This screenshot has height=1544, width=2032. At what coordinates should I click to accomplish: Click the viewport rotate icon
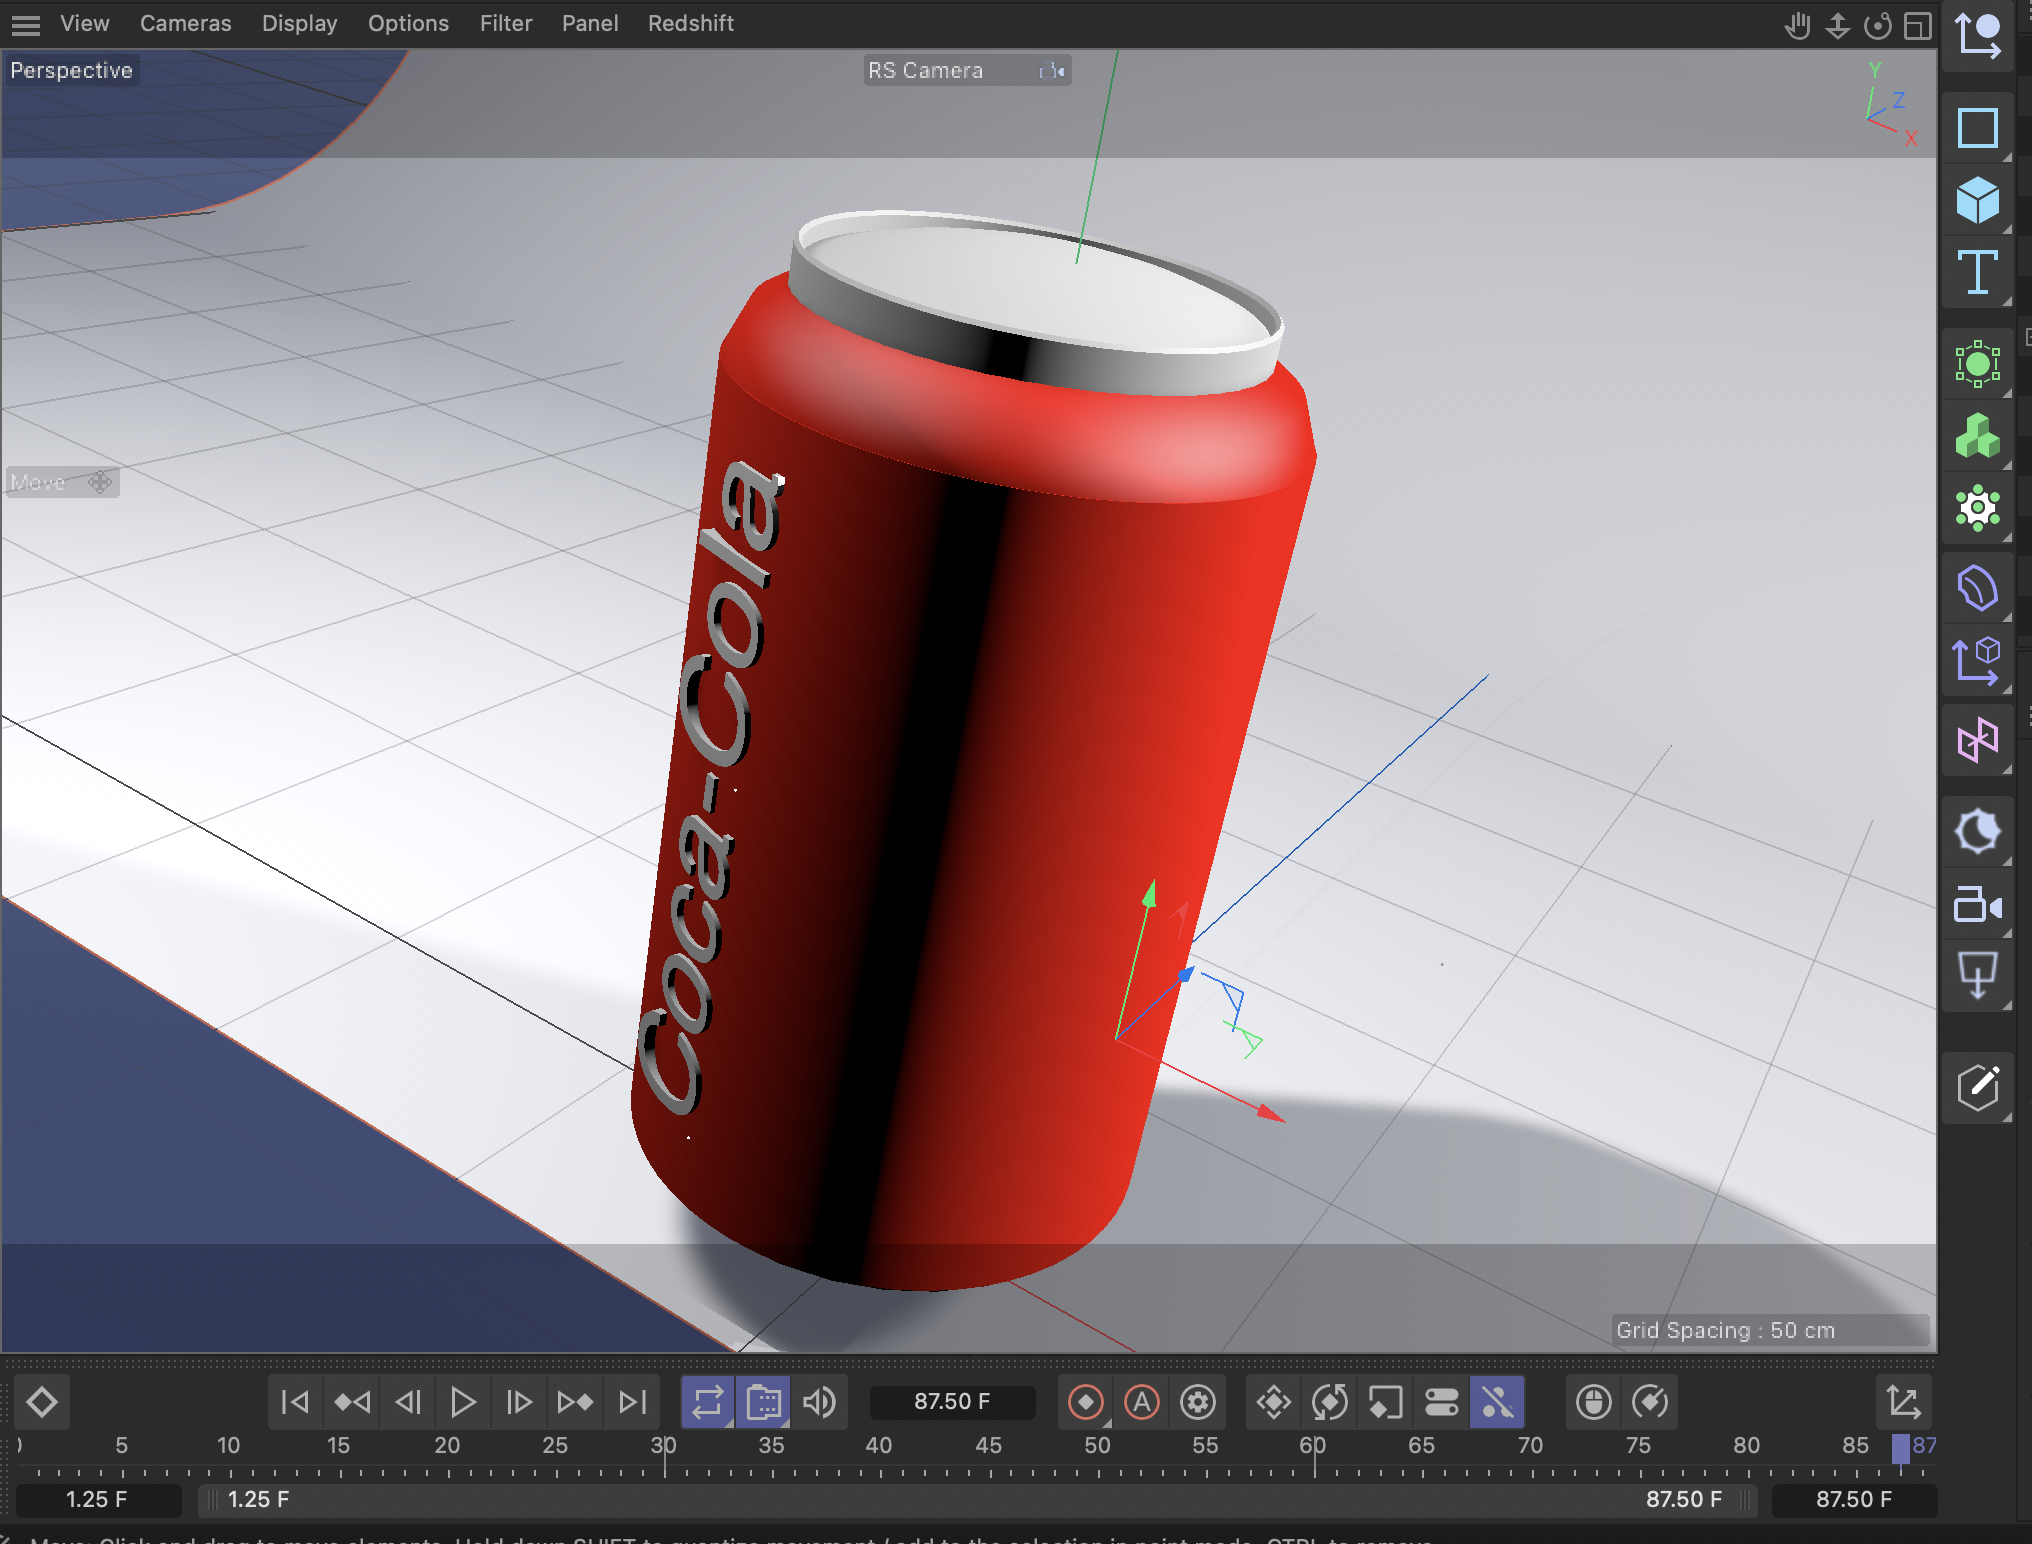coord(1877,25)
